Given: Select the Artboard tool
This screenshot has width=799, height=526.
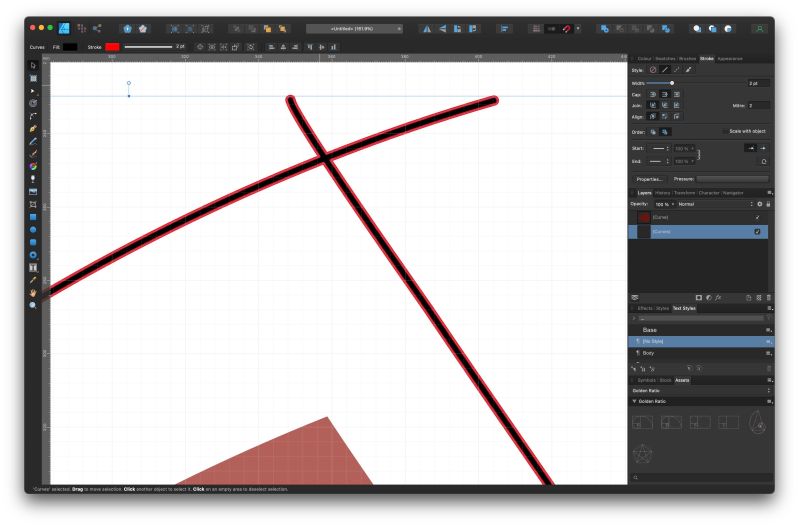Looking at the screenshot, I should point(33,78).
